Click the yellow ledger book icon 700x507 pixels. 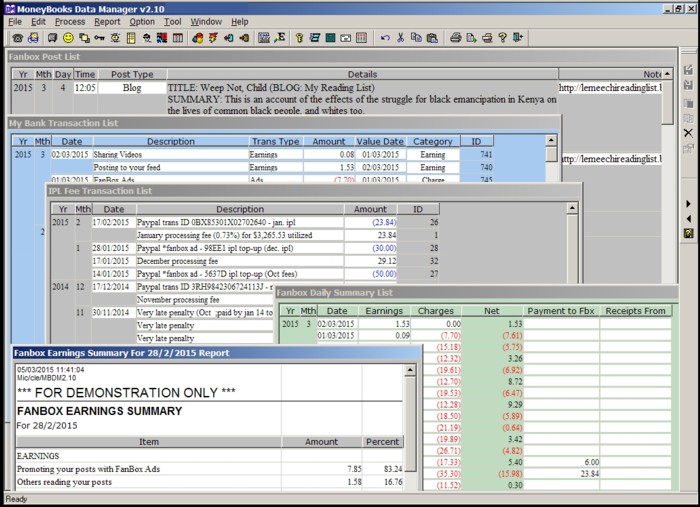(131, 38)
